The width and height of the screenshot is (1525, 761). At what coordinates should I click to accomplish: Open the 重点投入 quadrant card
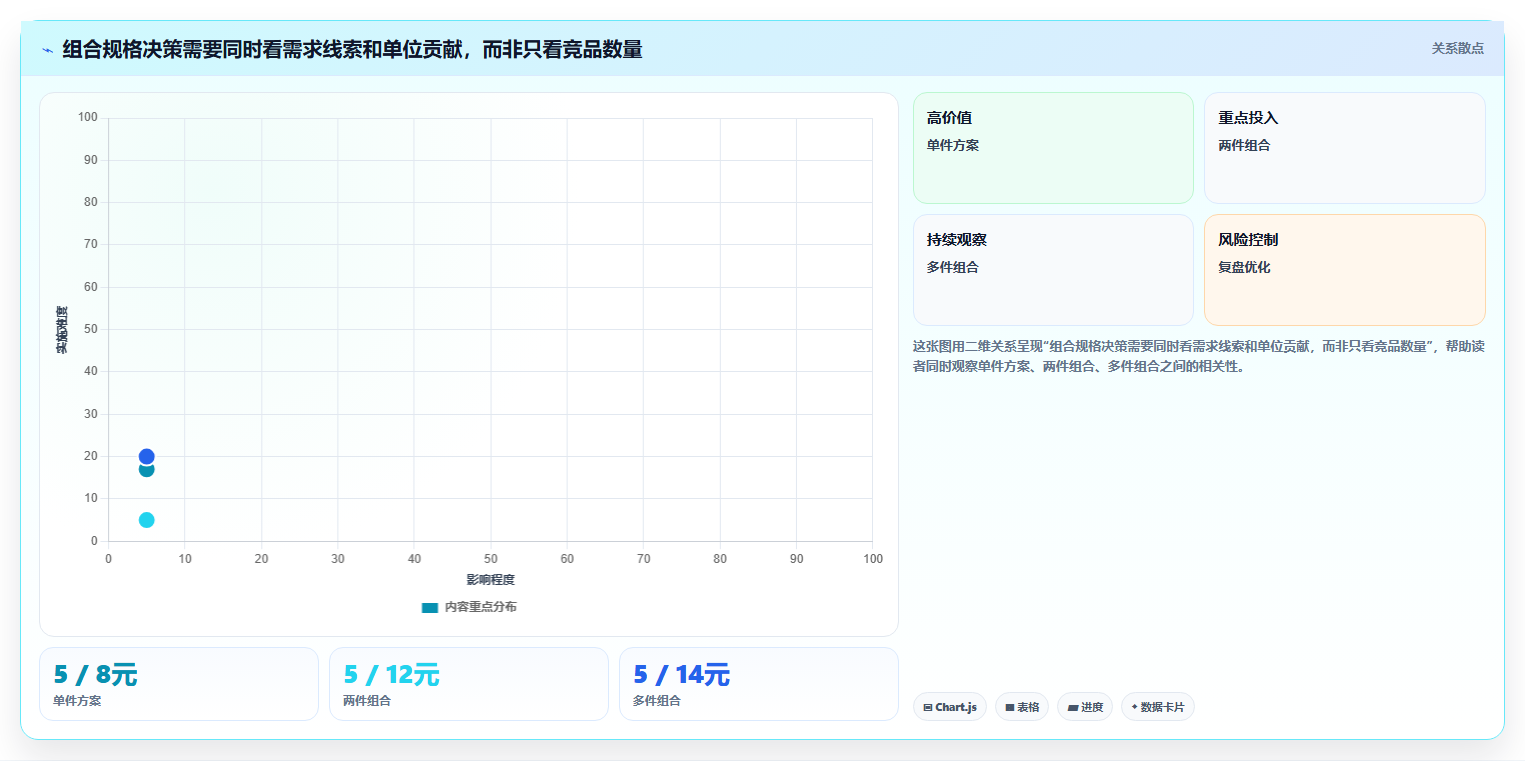1344,148
